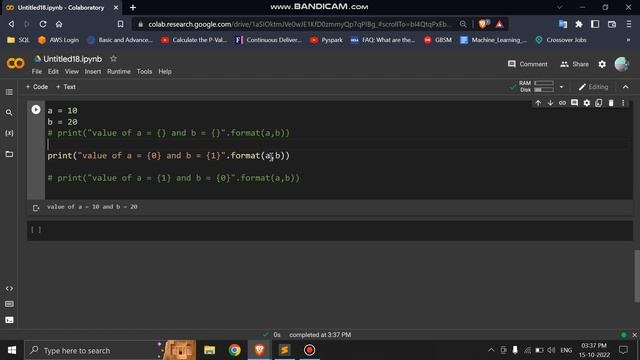Open Chrome from the taskbar
The height and width of the screenshot is (360, 640).
[235, 350]
